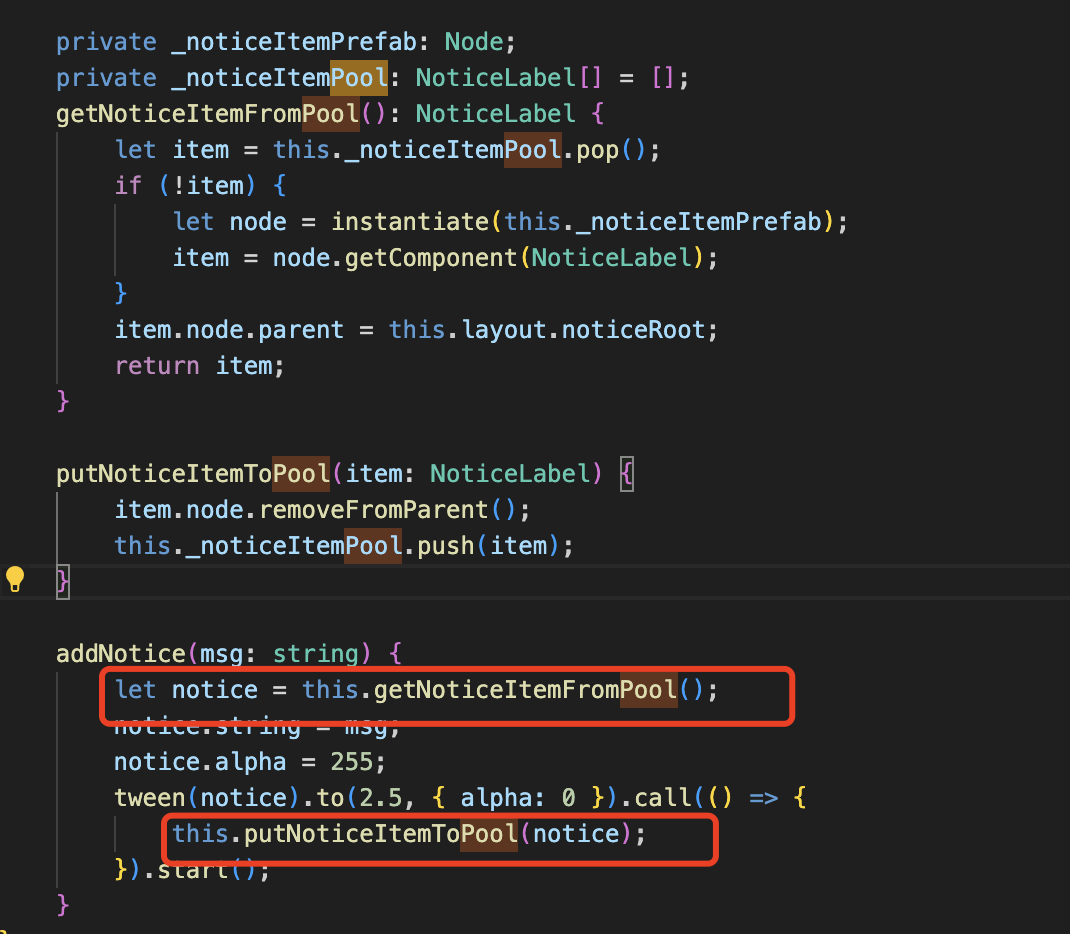Click 'notice' variable in let notice line
This screenshot has height=934, width=1070.
[215, 690]
